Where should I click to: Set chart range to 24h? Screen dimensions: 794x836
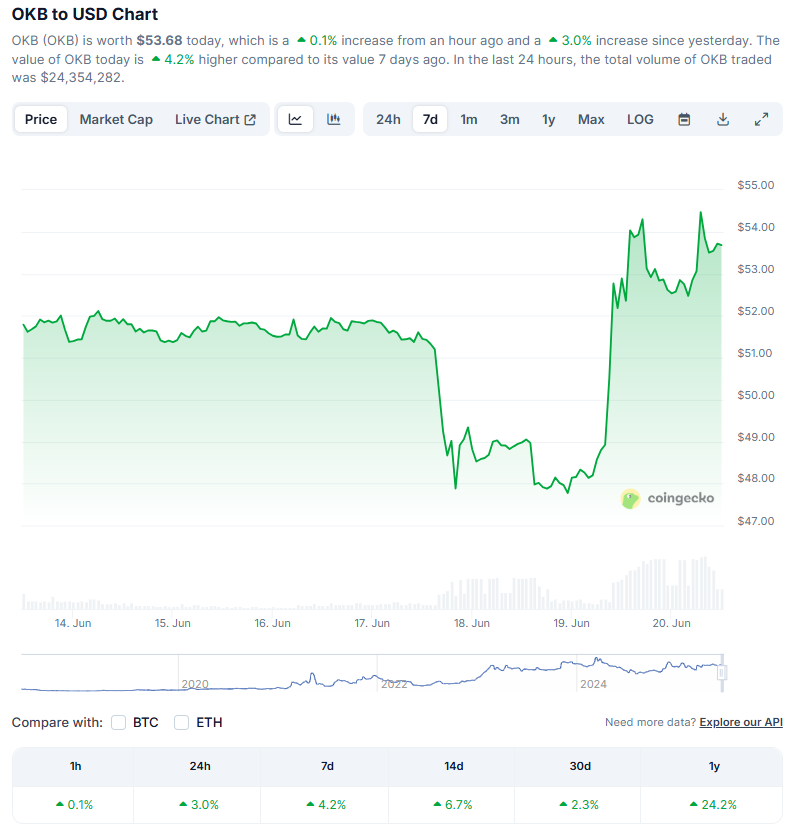click(x=388, y=119)
